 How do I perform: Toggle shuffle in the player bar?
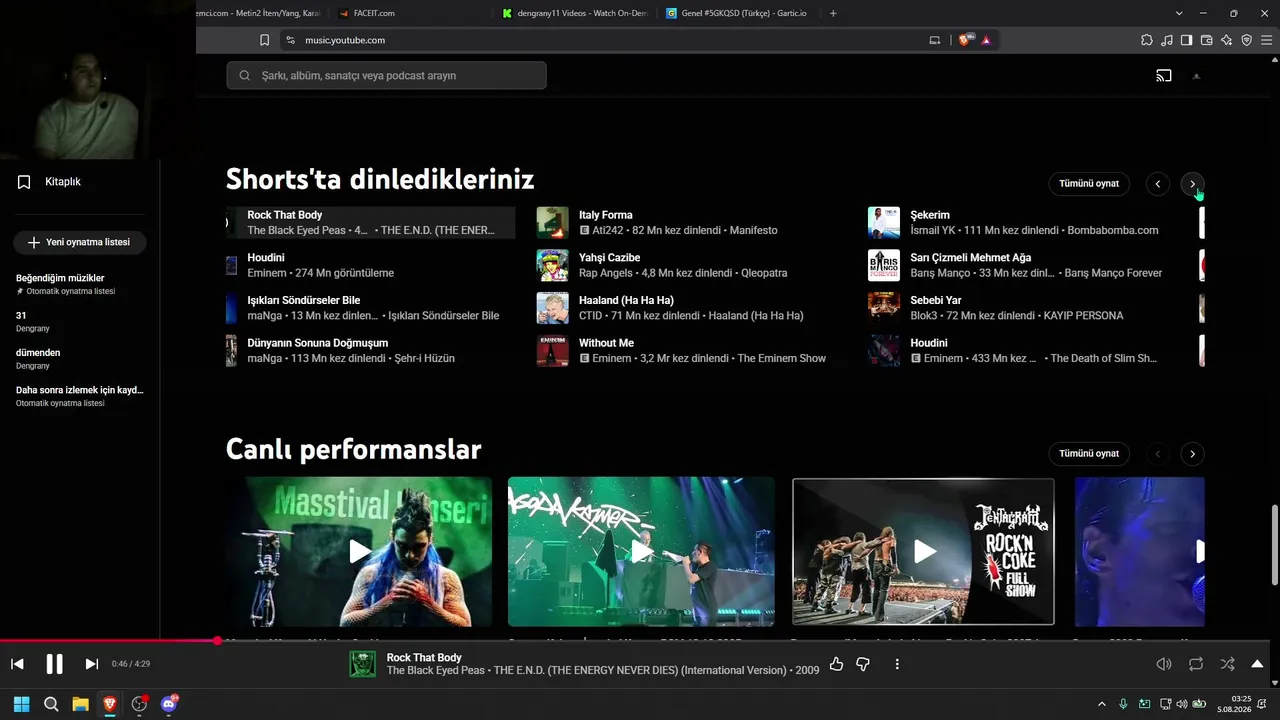coord(1227,664)
